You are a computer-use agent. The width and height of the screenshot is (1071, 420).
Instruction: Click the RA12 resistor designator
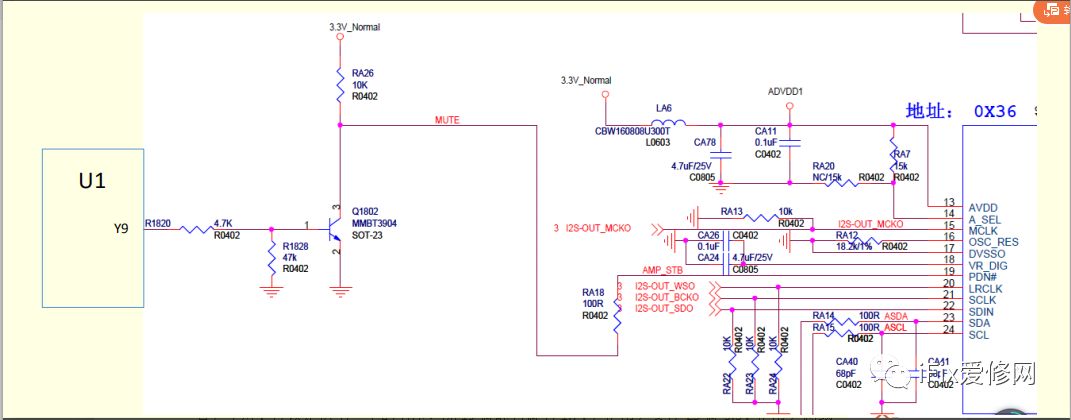click(x=847, y=235)
